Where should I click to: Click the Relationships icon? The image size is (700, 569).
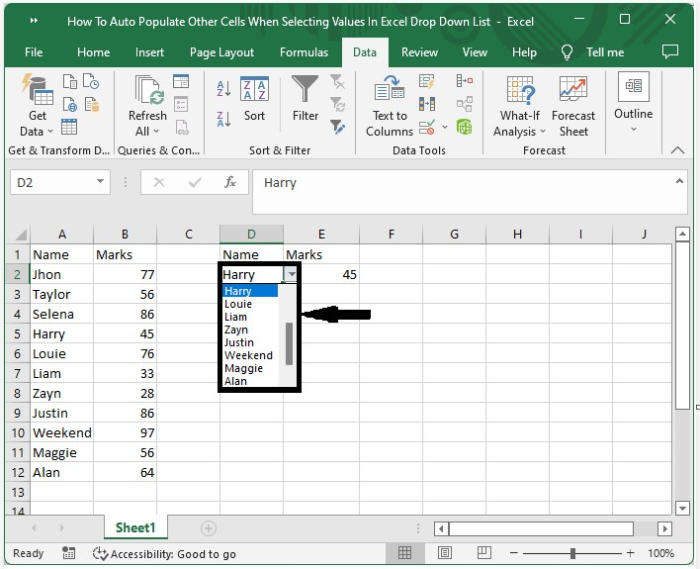click(464, 104)
